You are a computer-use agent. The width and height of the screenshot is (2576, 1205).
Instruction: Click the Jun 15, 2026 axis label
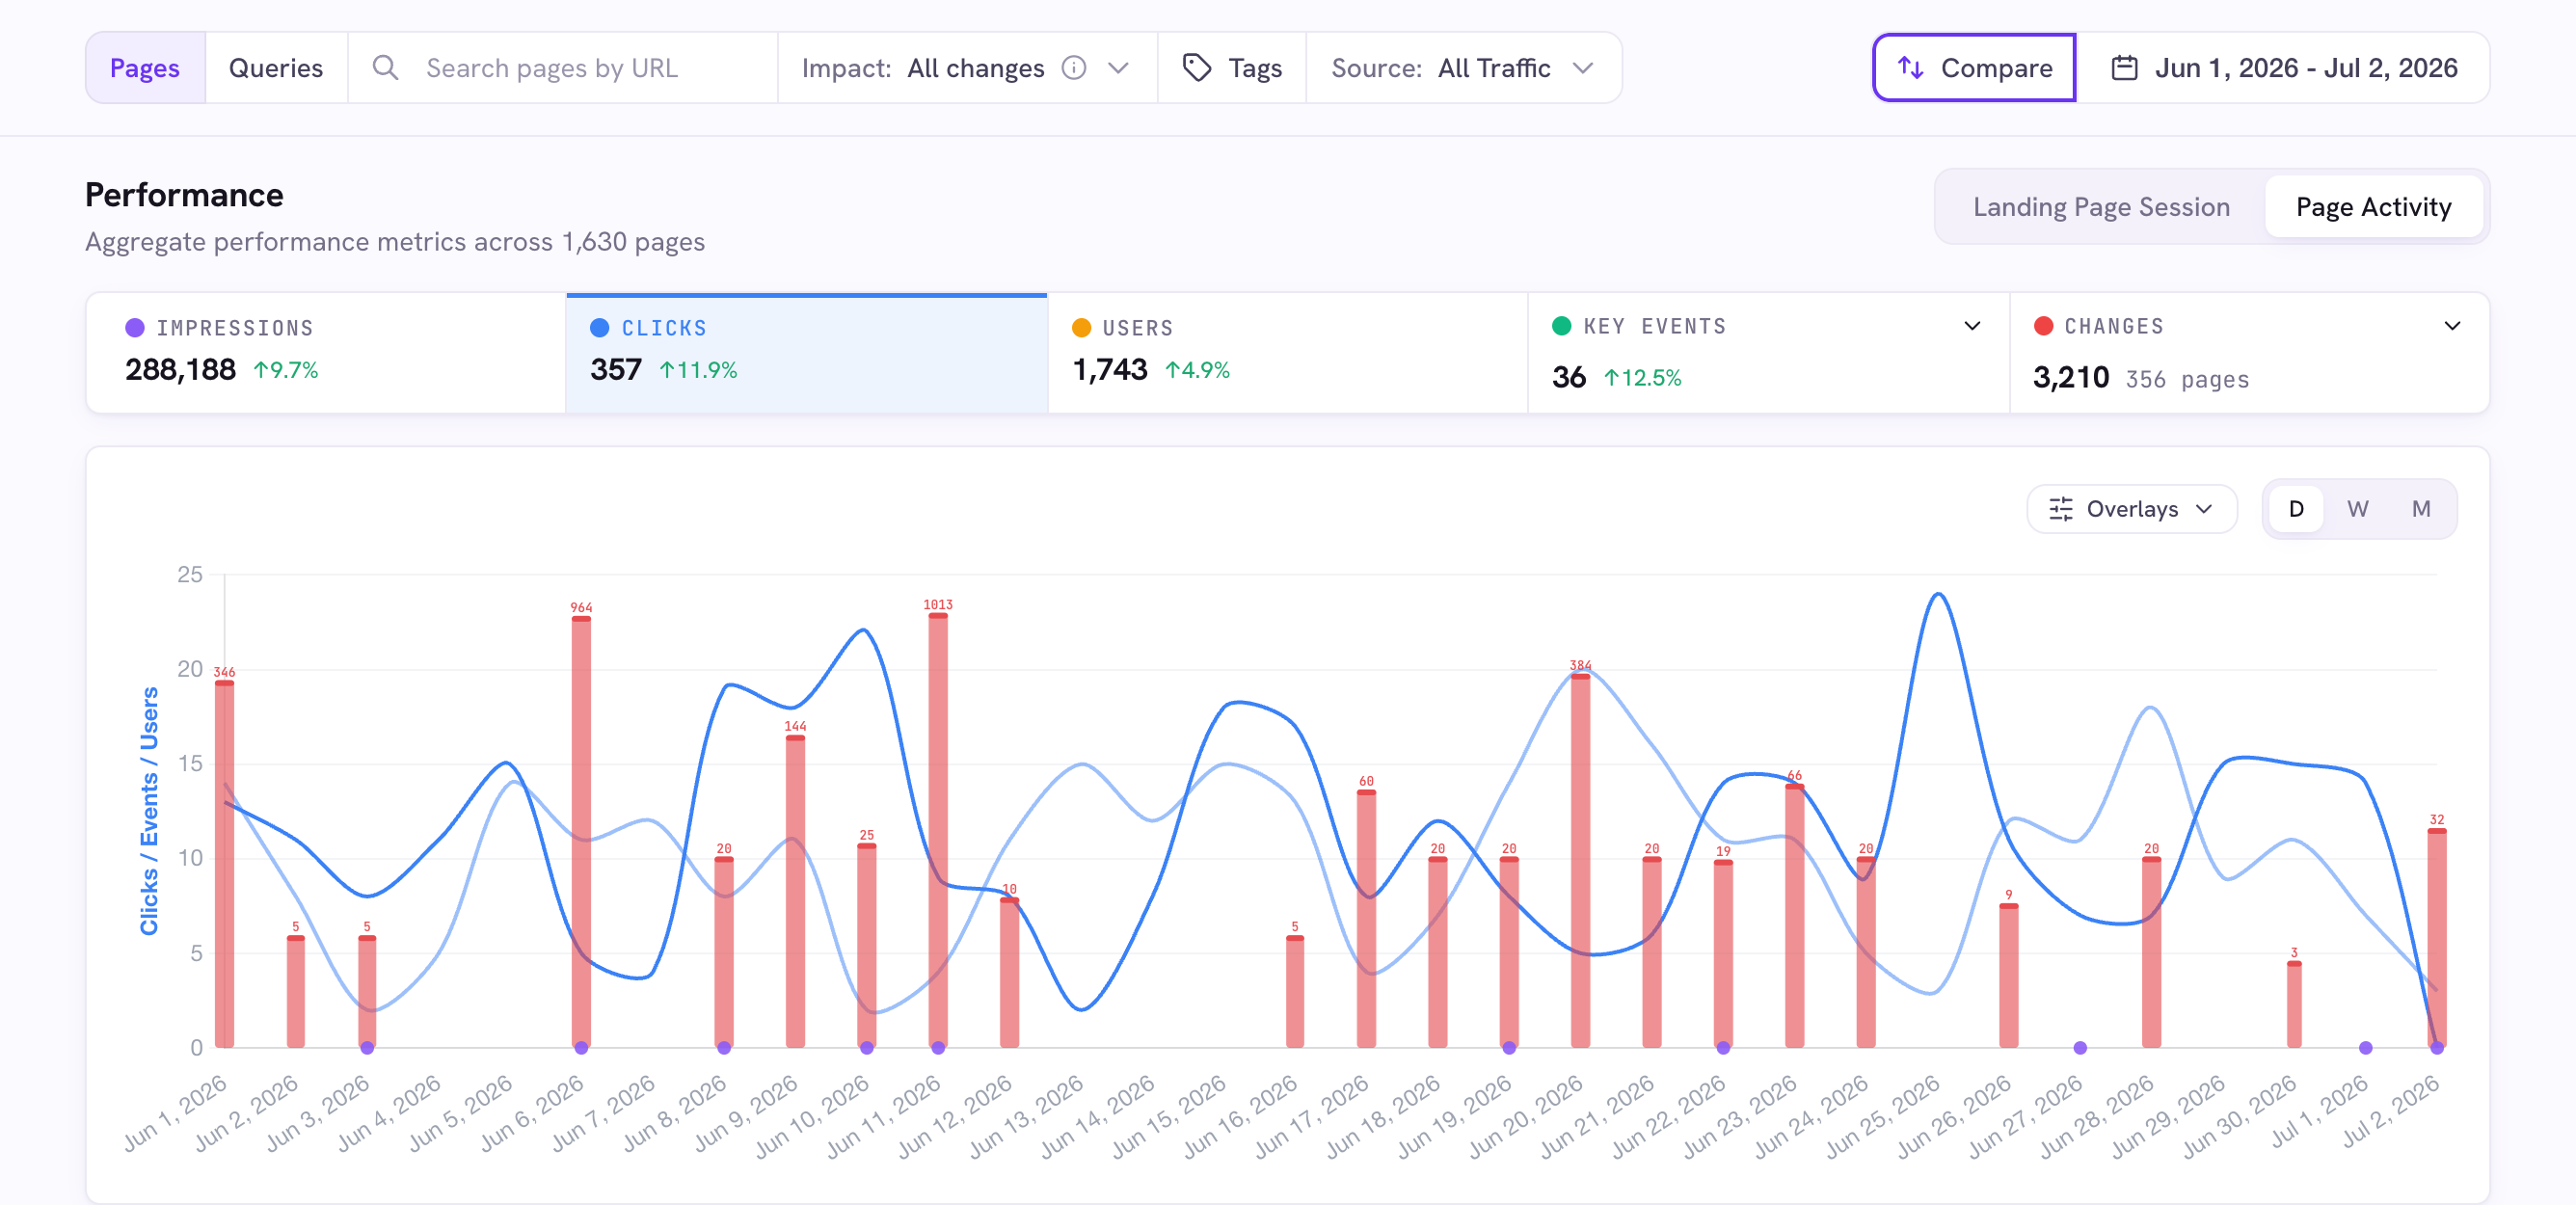click(x=1170, y=1116)
